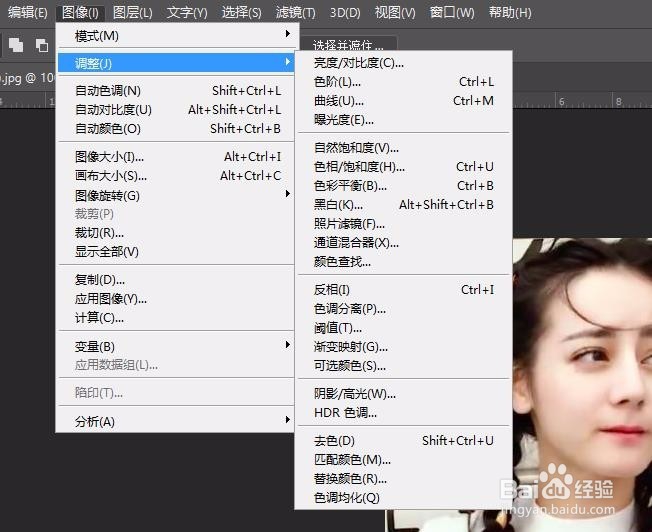Screen dimensions: 652x532
Task: Close the 图像(I) menu
Action: pyautogui.click(x=80, y=12)
